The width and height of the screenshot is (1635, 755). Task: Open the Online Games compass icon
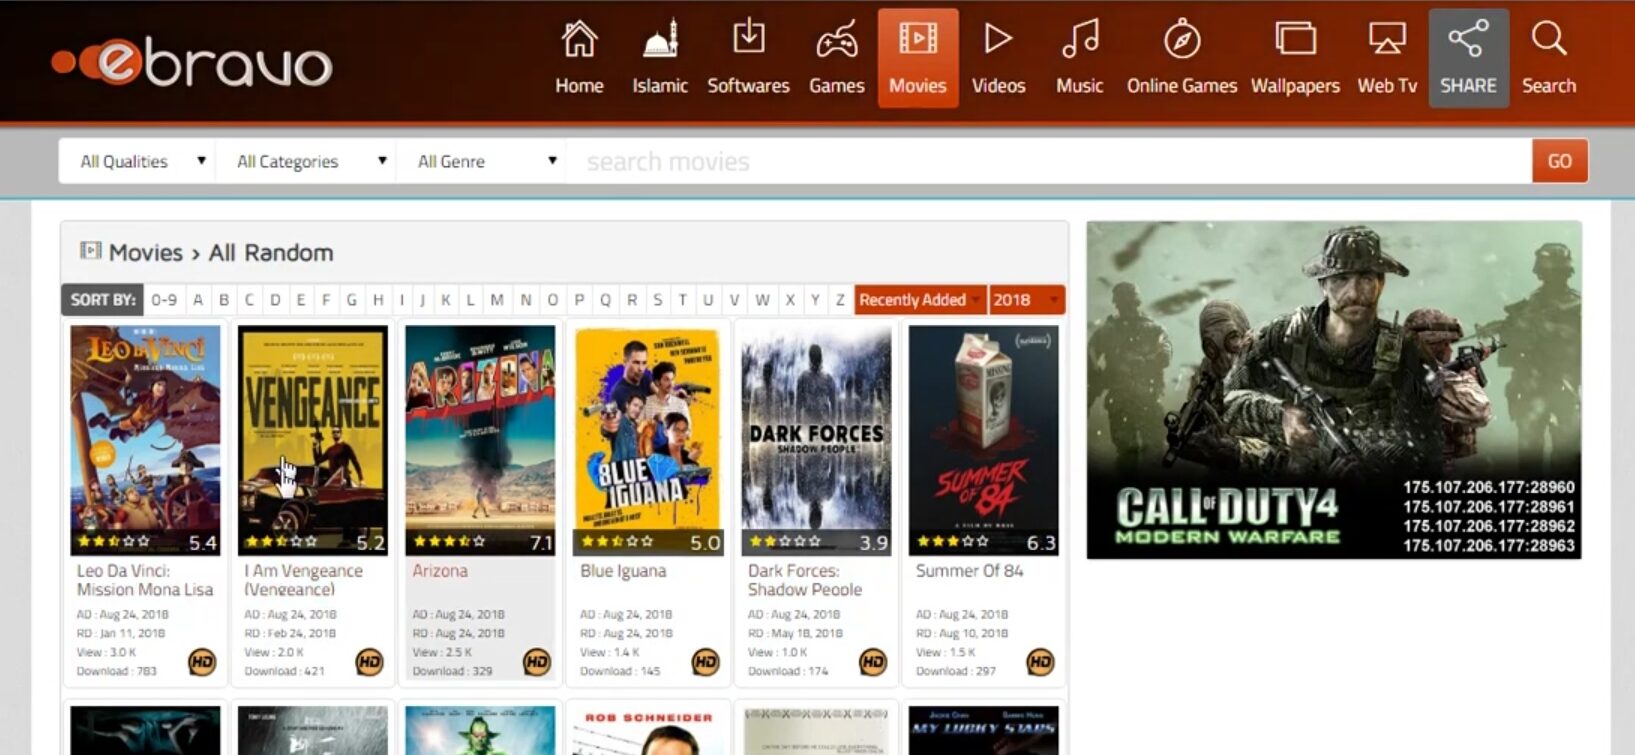point(1182,39)
